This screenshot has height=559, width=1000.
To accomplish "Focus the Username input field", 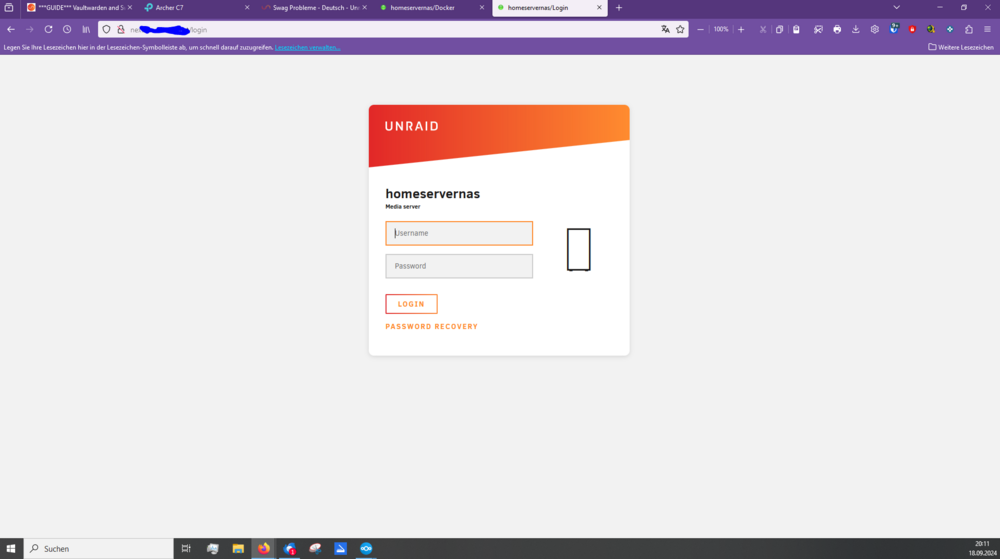I will coord(459,233).
